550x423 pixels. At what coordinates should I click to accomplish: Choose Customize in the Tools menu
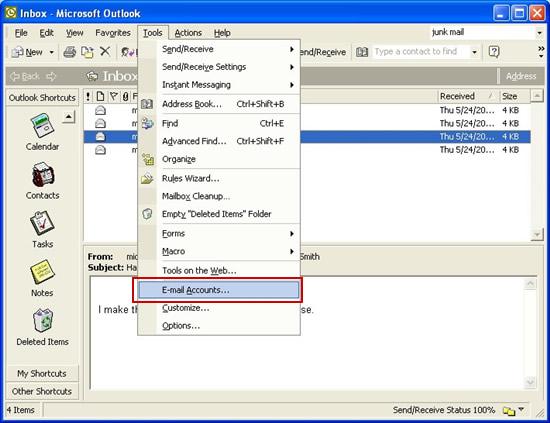point(219,308)
